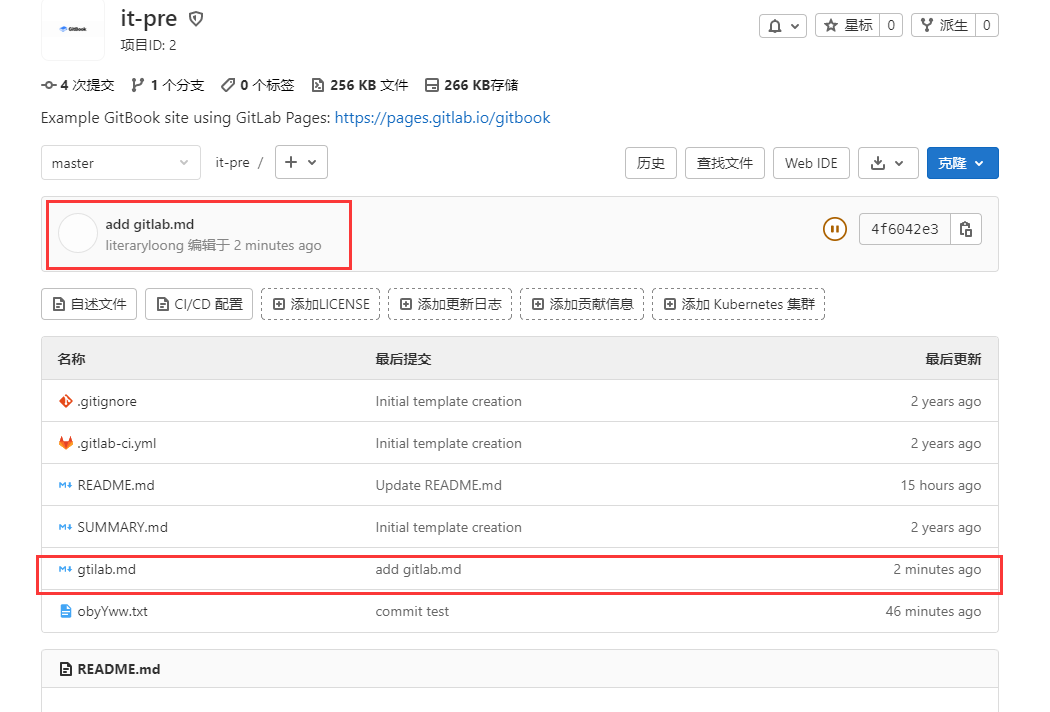1050x712 pixels.
Task: Click the 最后更新 column header
Action: pos(954,359)
